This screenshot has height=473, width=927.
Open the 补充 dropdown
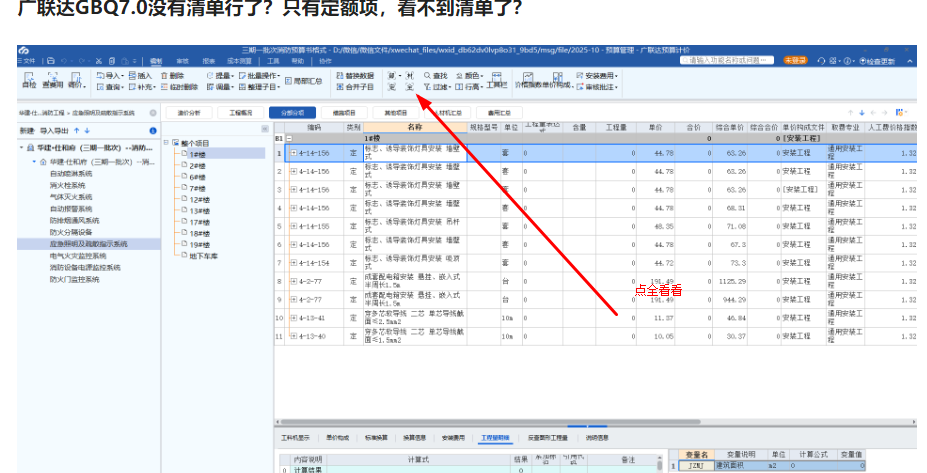click(x=142, y=87)
